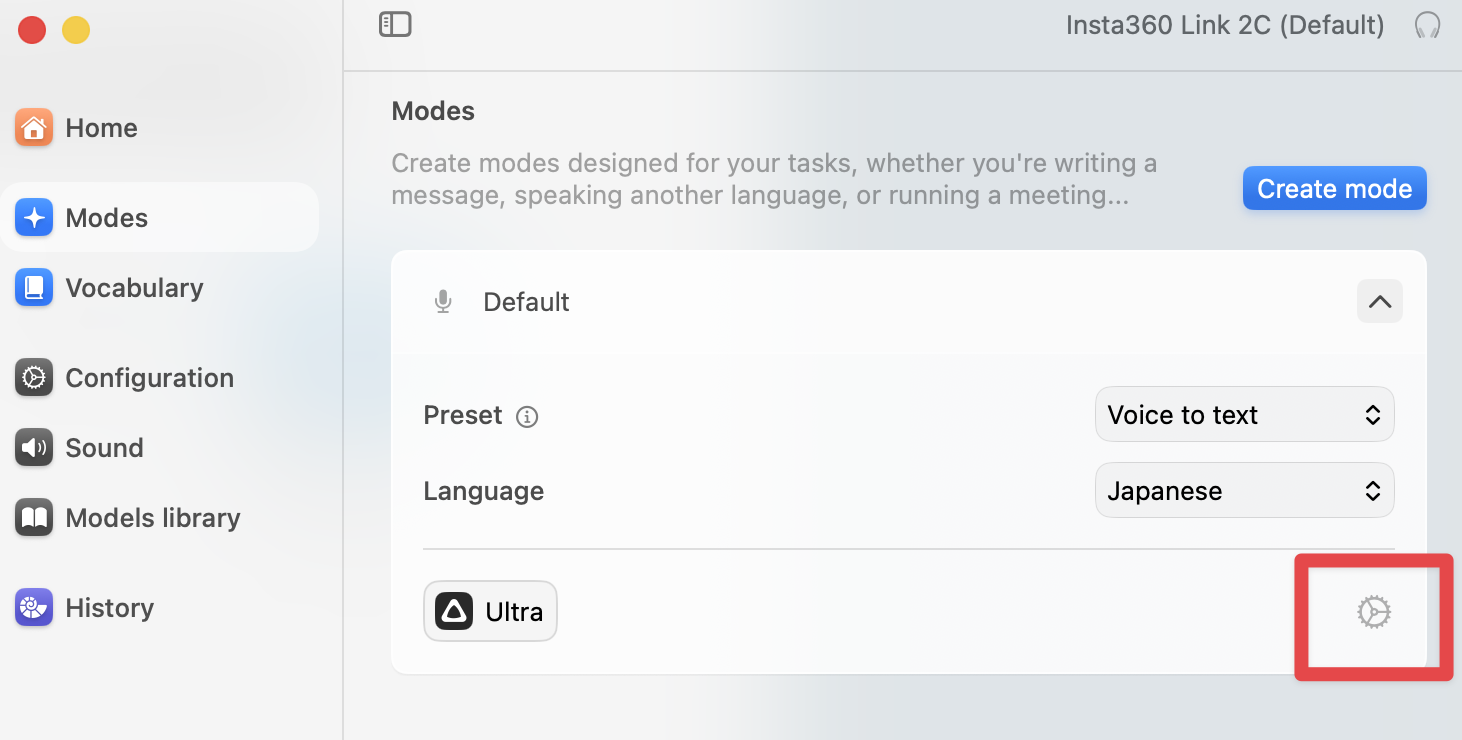Click the microphone icon beside Default
Viewport: 1462px width, 740px height.
point(443,302)
